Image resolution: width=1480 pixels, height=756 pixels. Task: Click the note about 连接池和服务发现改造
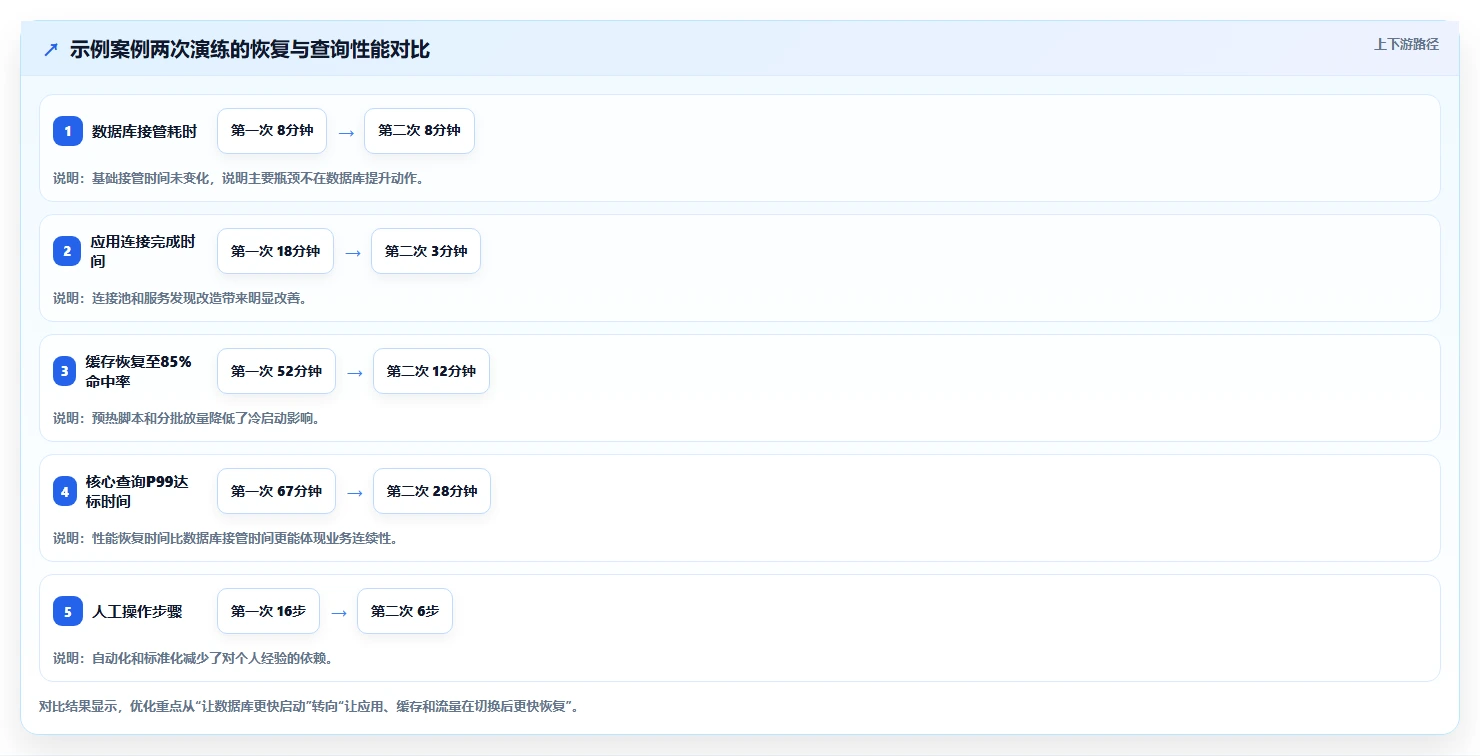pyautogui.click(x=179, y=298)
